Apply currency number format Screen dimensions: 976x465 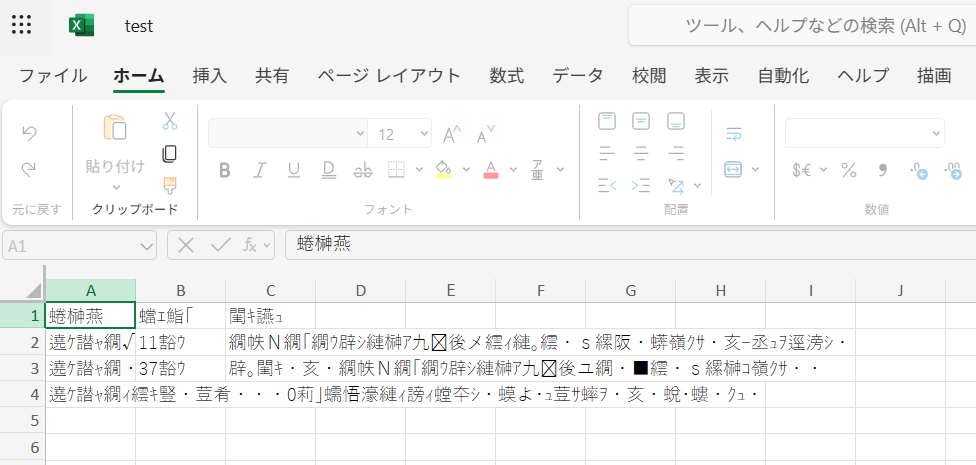coord(802,169)
